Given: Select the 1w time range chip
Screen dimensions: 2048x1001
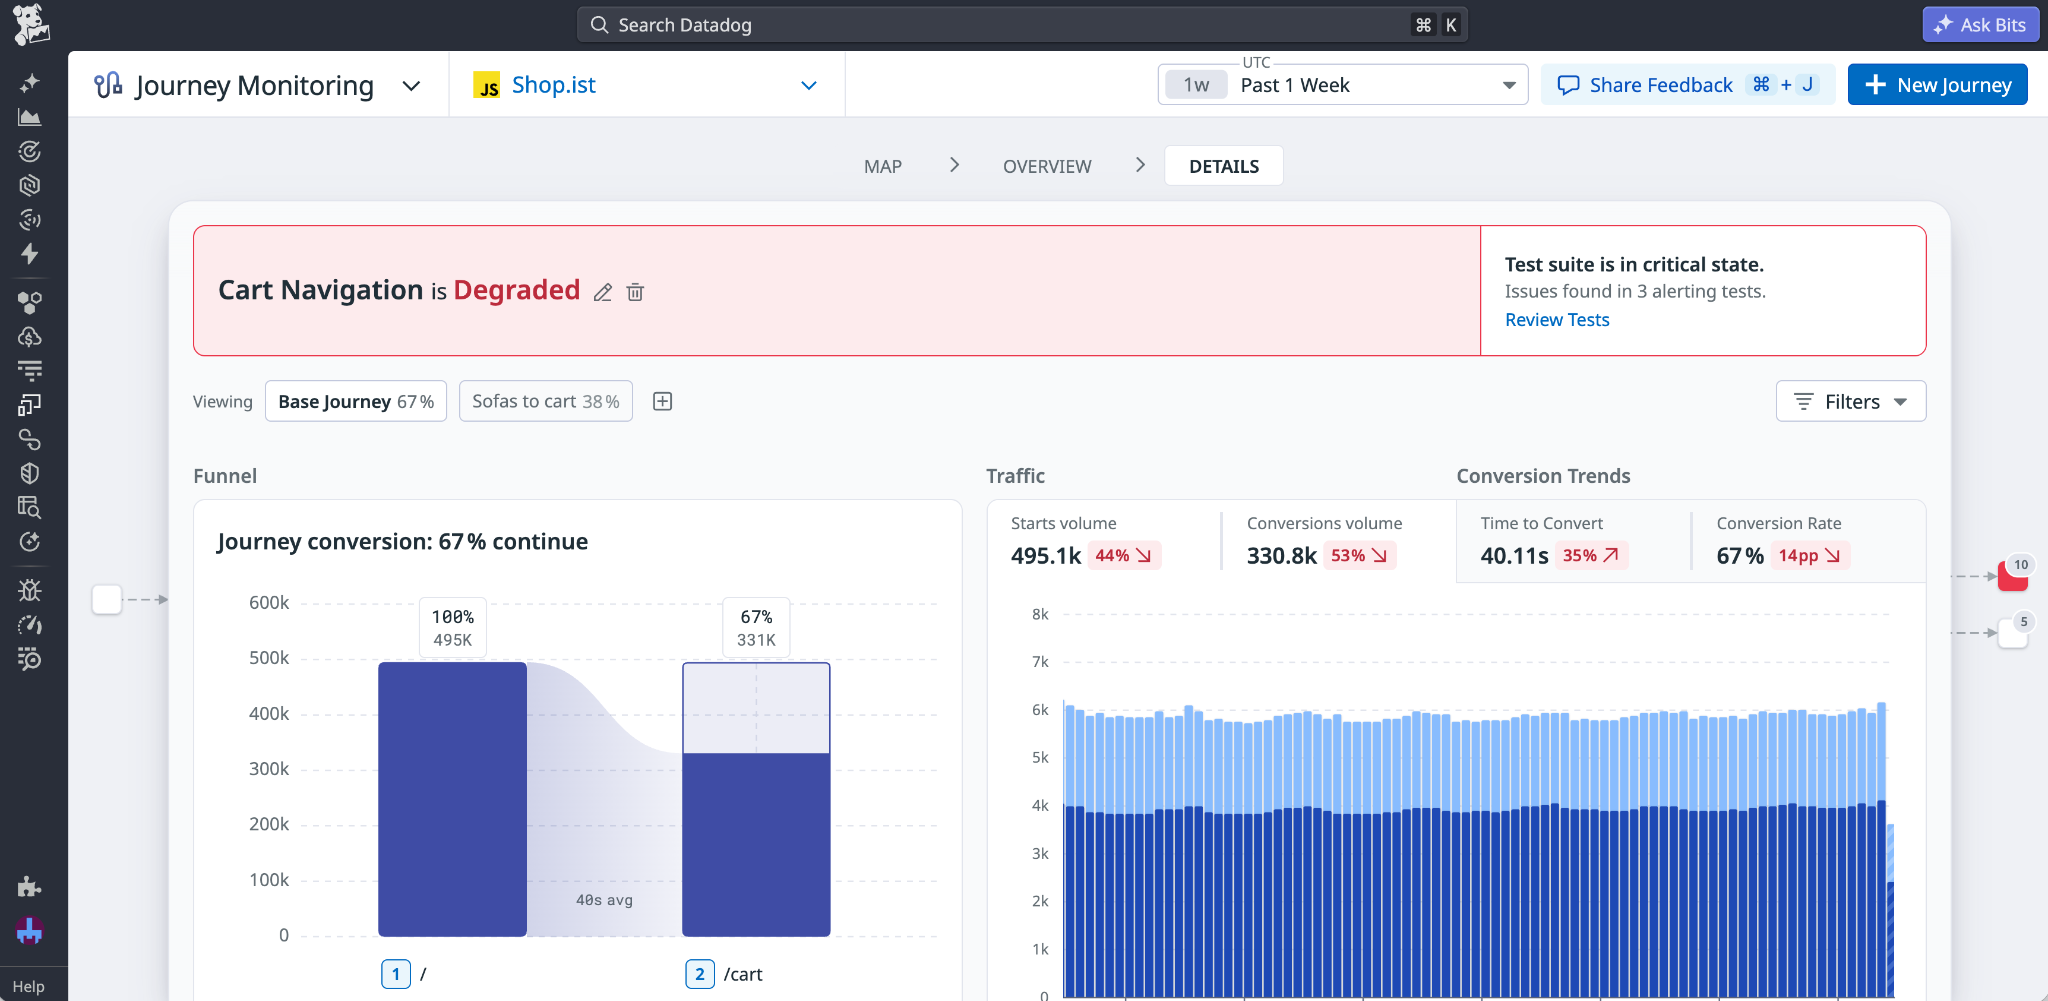Looking at the screenshot, I should (x=1196, y=85).
